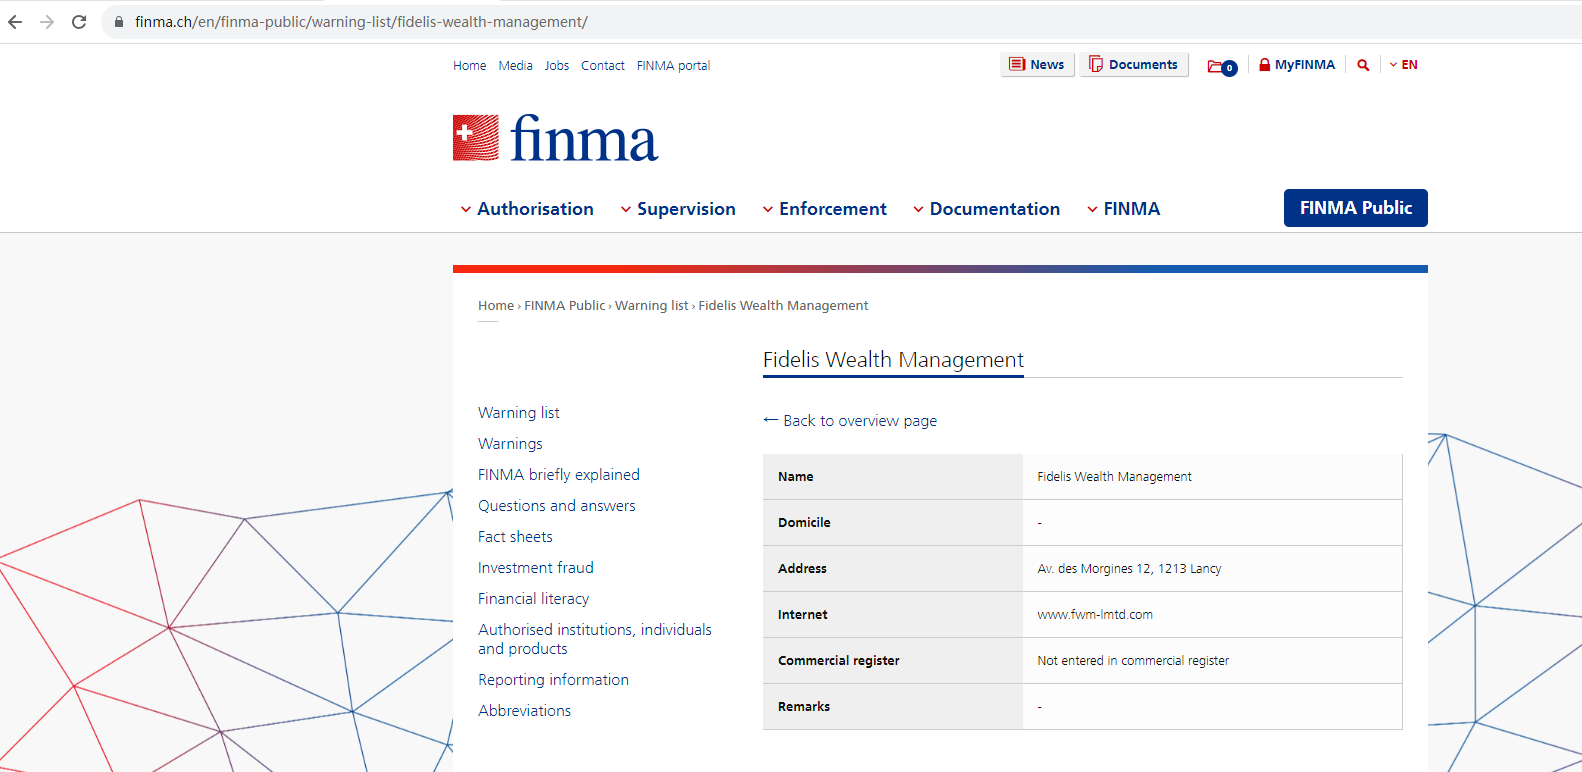
Task: Open Investment fraud sidebar item
Action: (x=536, y=568)
